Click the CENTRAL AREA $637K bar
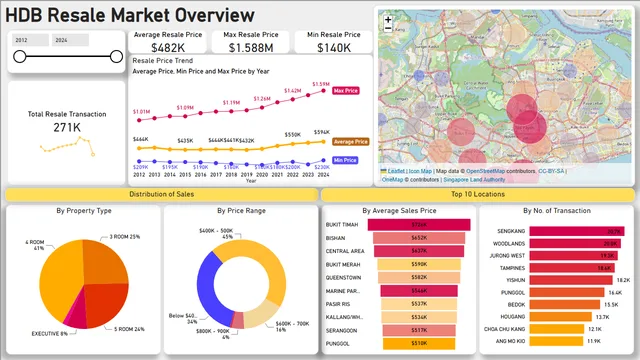640x360 pixels. tap(419, 251)
